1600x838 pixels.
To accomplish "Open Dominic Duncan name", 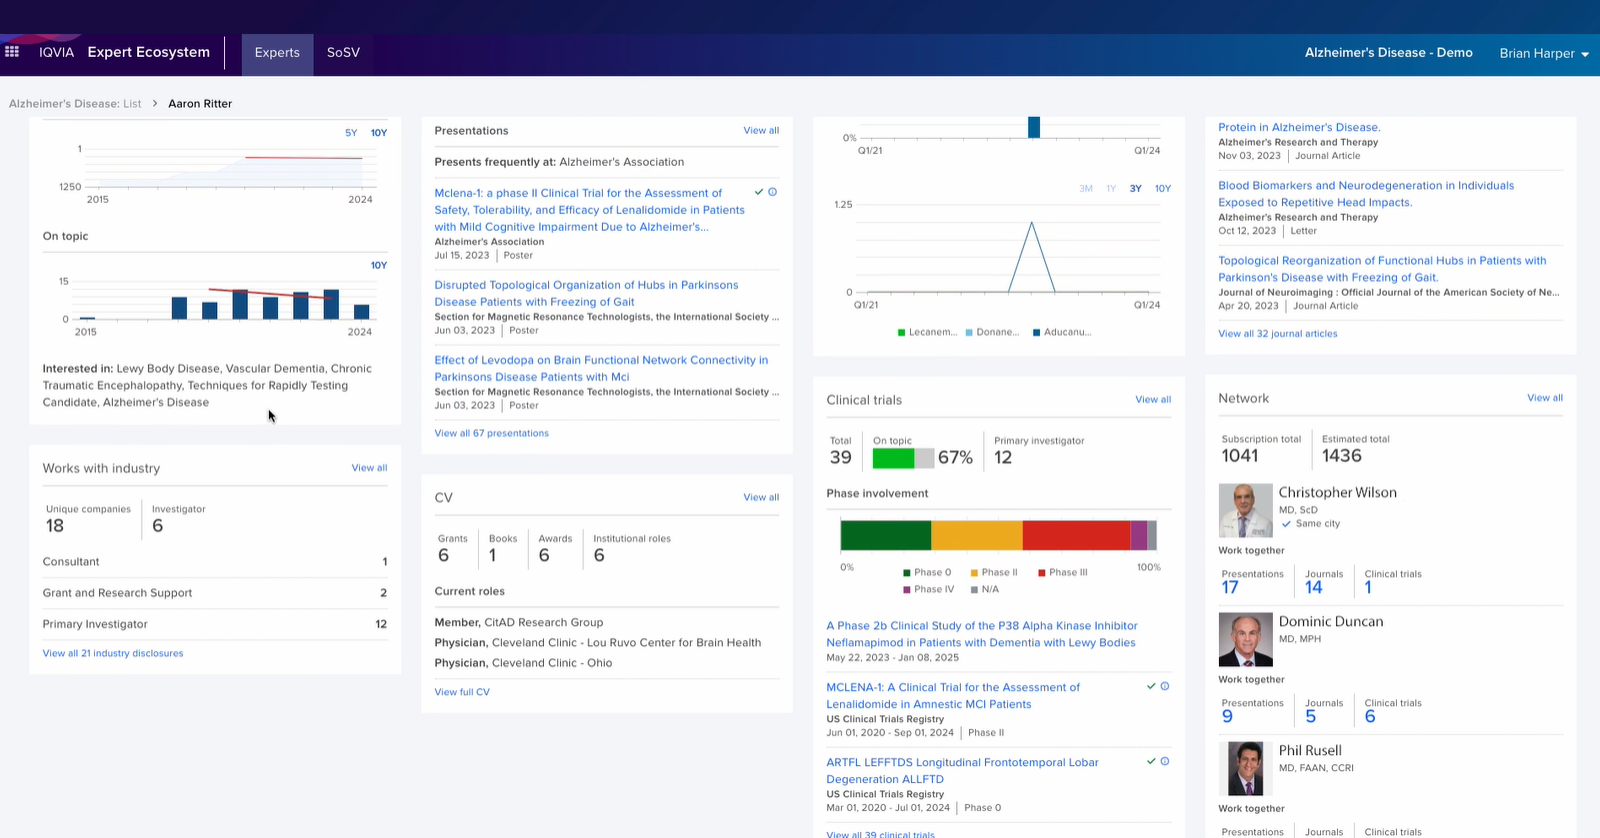I will coord(1331,621).
